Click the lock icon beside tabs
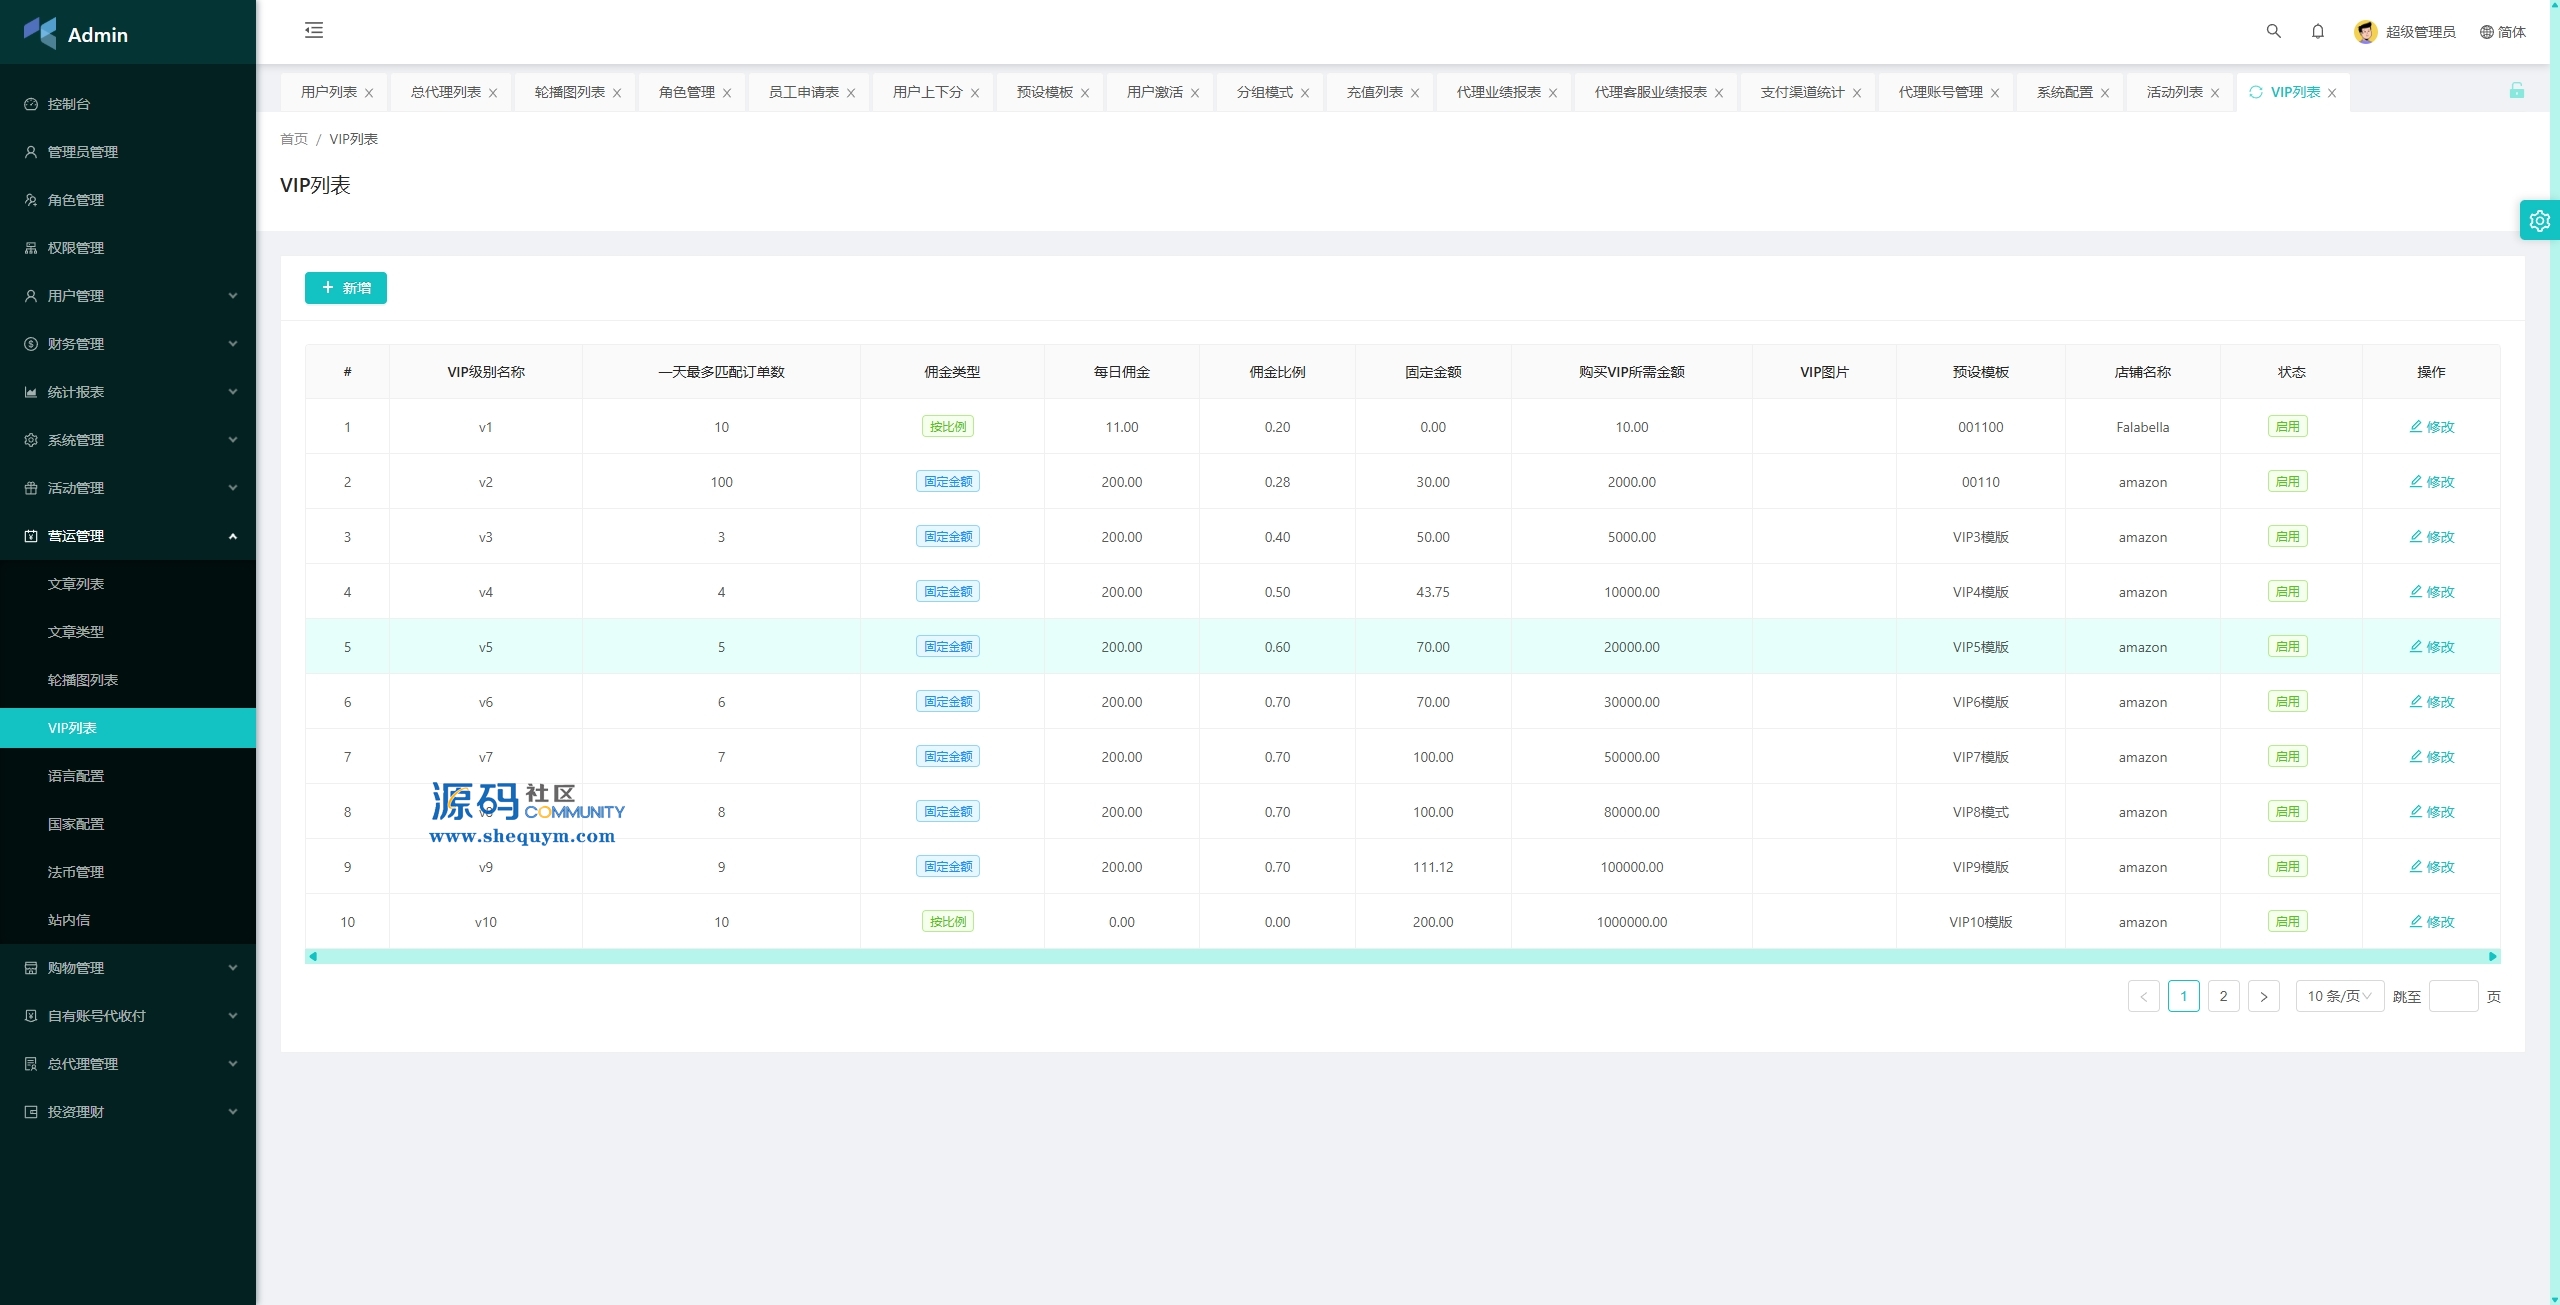This screenshot has width=2560, height=1305. [2516, 91]
